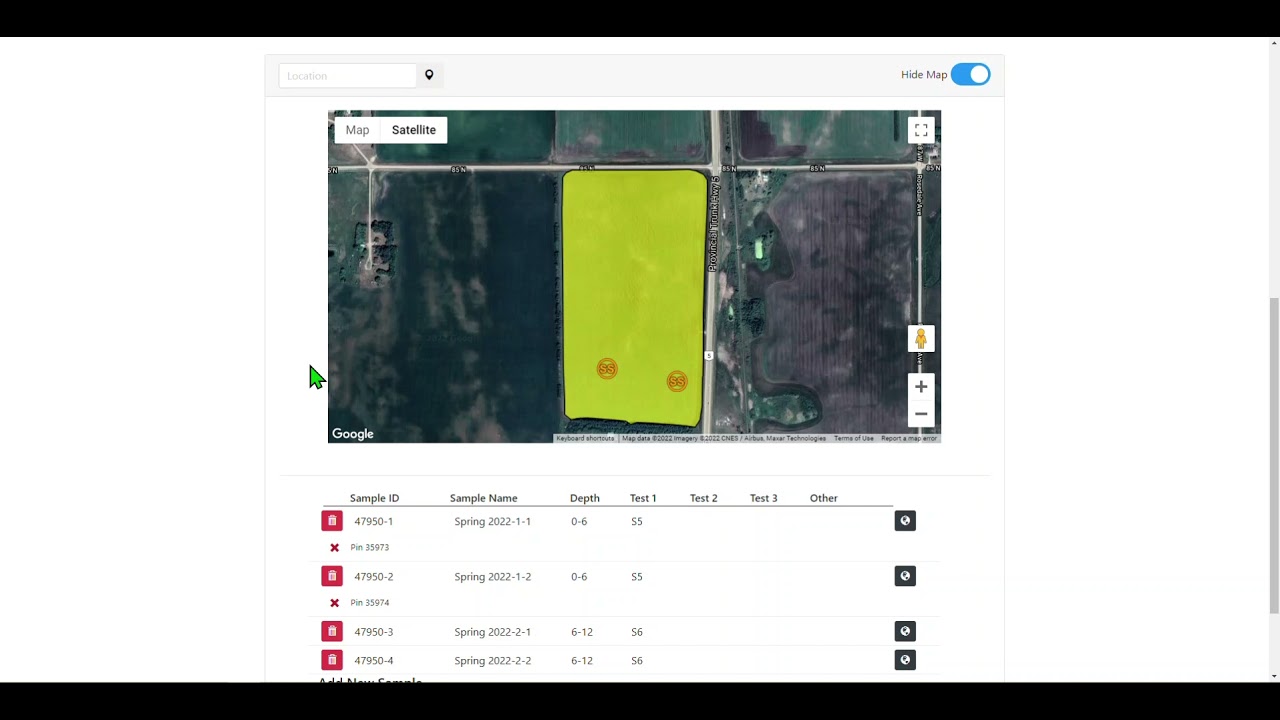The image size is (1280, 720).
Task: Click sample ID 47950-3 text
Action: pyautogui.click(x=373, y=632)
